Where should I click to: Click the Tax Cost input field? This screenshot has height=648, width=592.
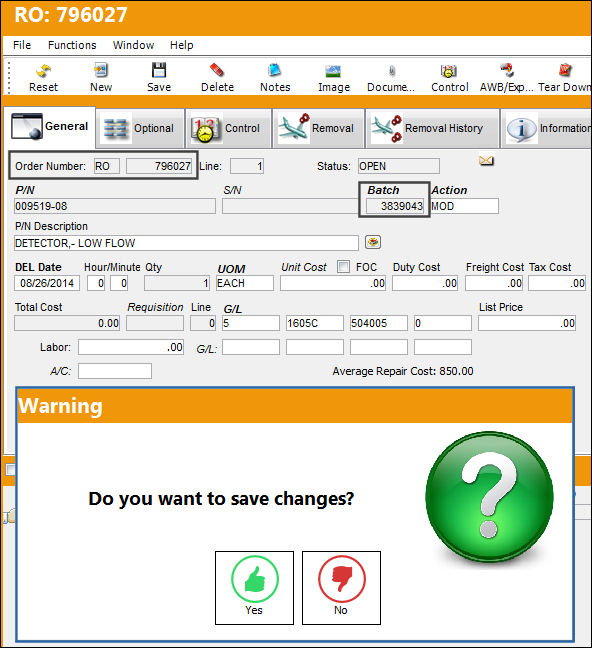click(557, 283)
